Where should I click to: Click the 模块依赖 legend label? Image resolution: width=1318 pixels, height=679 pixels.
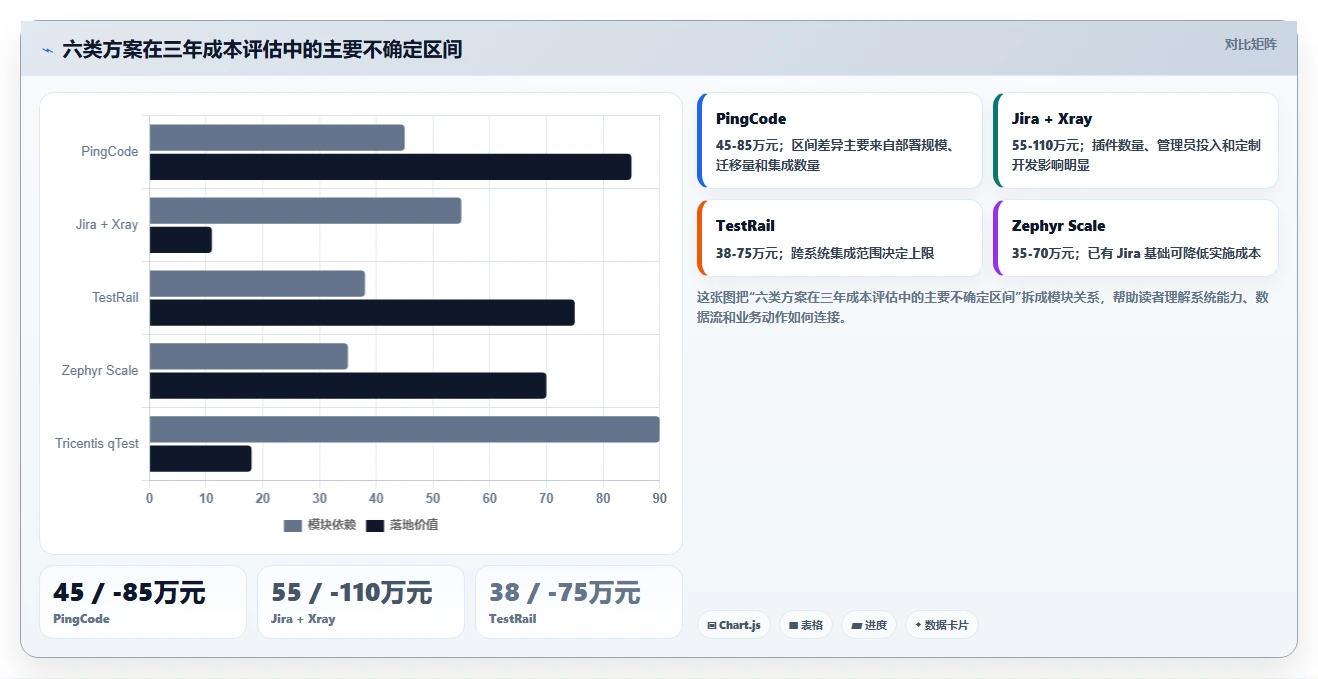(331, 525)
